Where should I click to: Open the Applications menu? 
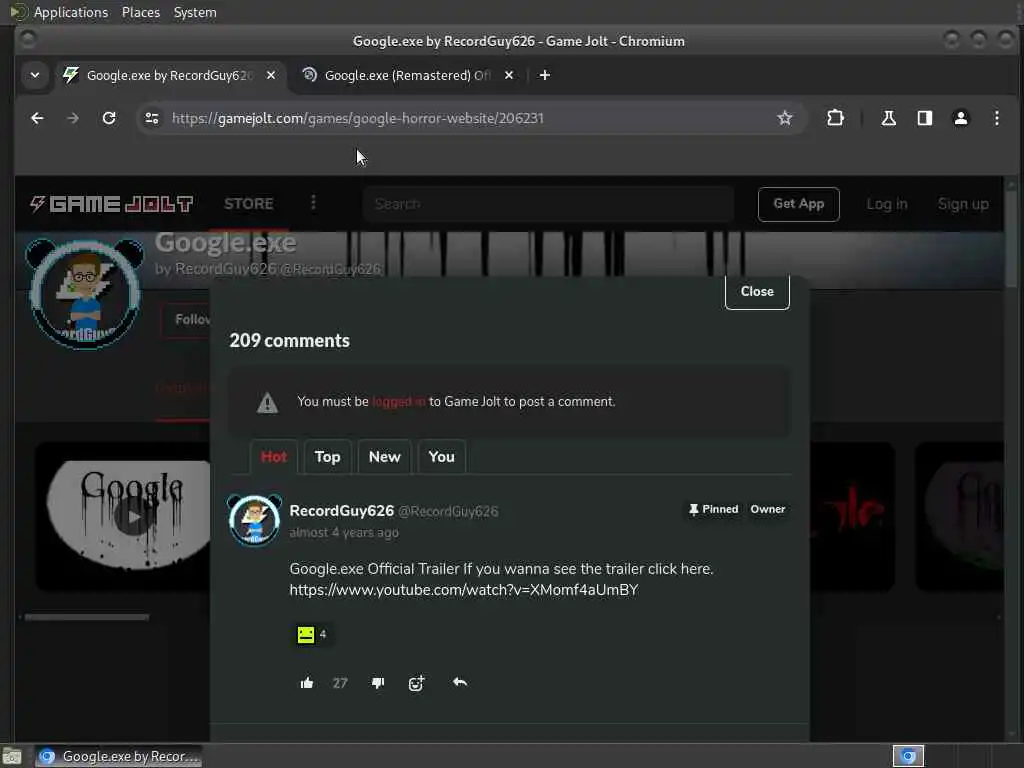pyautogui.click(x=71, y=12)
